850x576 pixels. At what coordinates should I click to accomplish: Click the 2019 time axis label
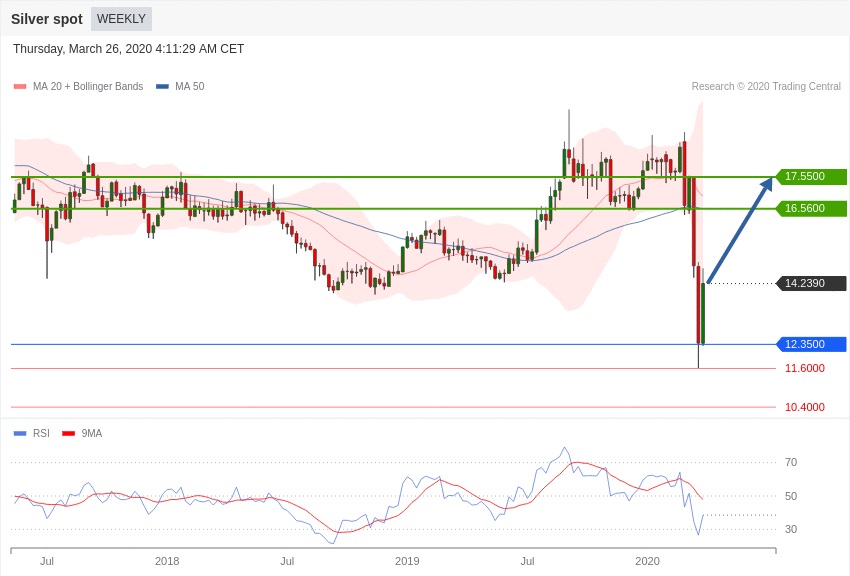[x=407, y=561]
